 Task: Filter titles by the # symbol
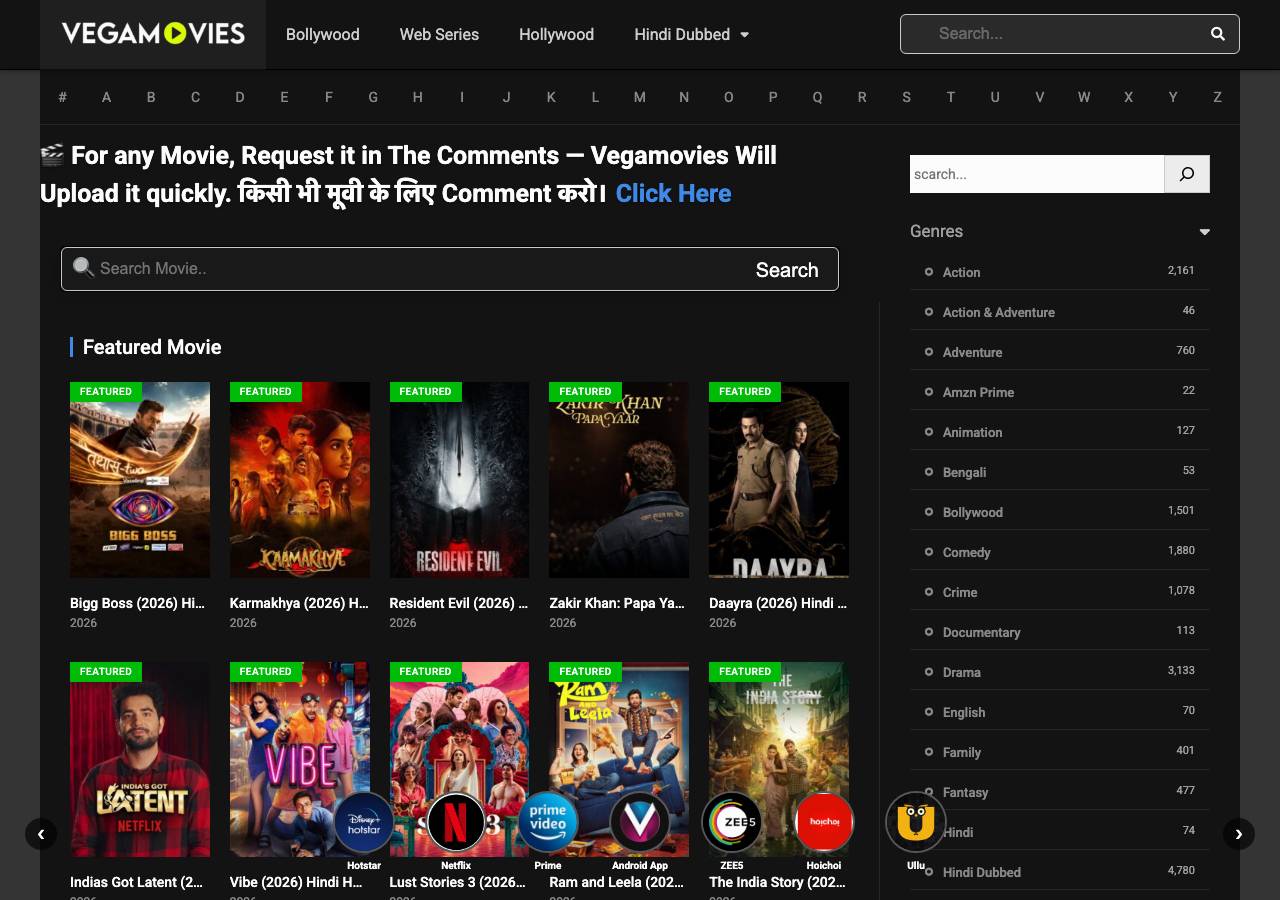point(62,97)
